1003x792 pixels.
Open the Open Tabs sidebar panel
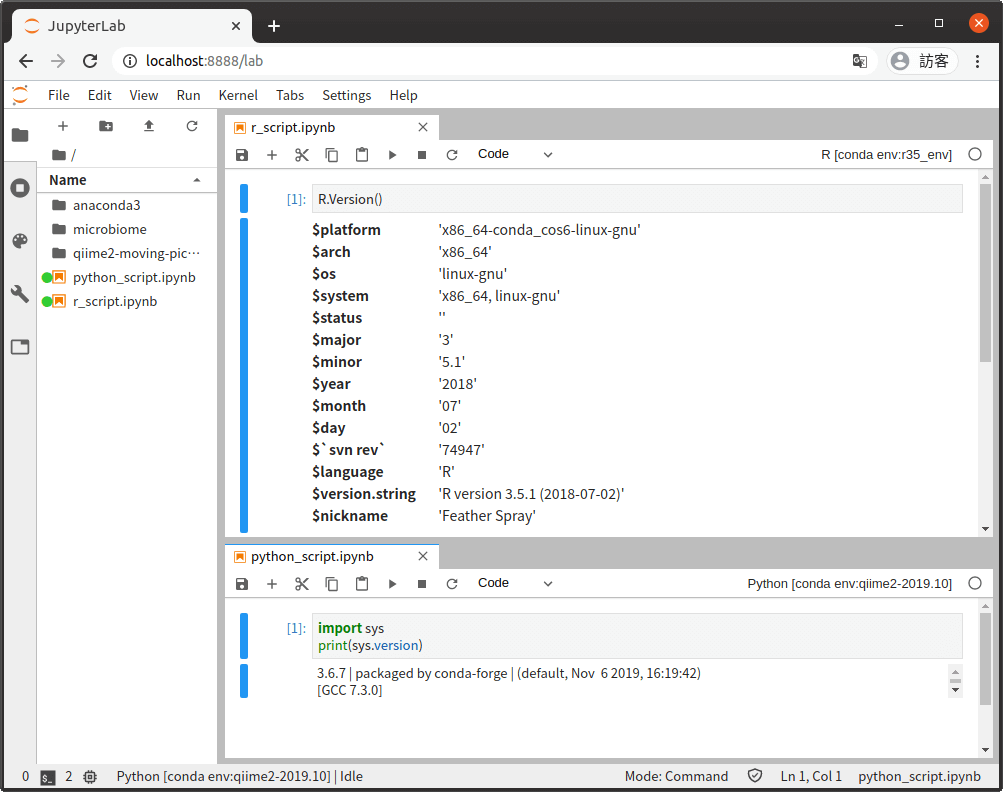tap(20, 347)
